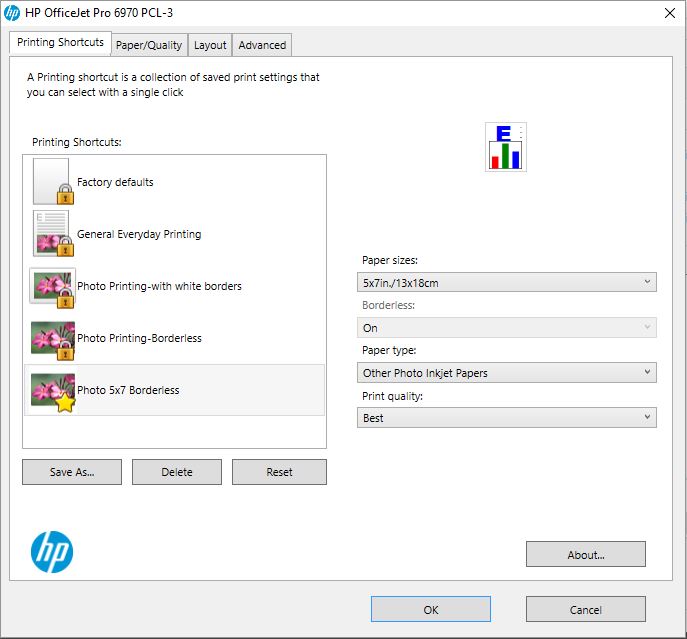Viewport: 687px width, 639px height.
Task: Select the "Factory defaults" text
Action: 115,182
